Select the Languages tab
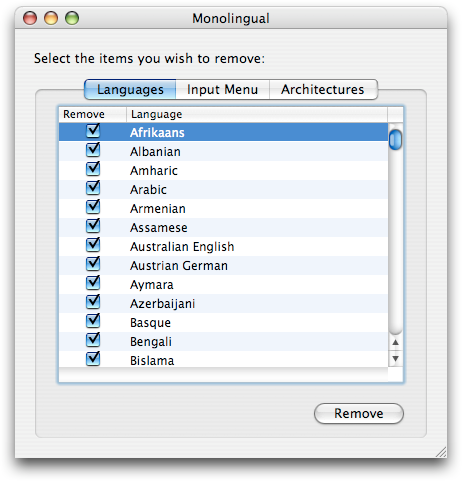This screenshot has height=481, width=462. click(130, 89)
